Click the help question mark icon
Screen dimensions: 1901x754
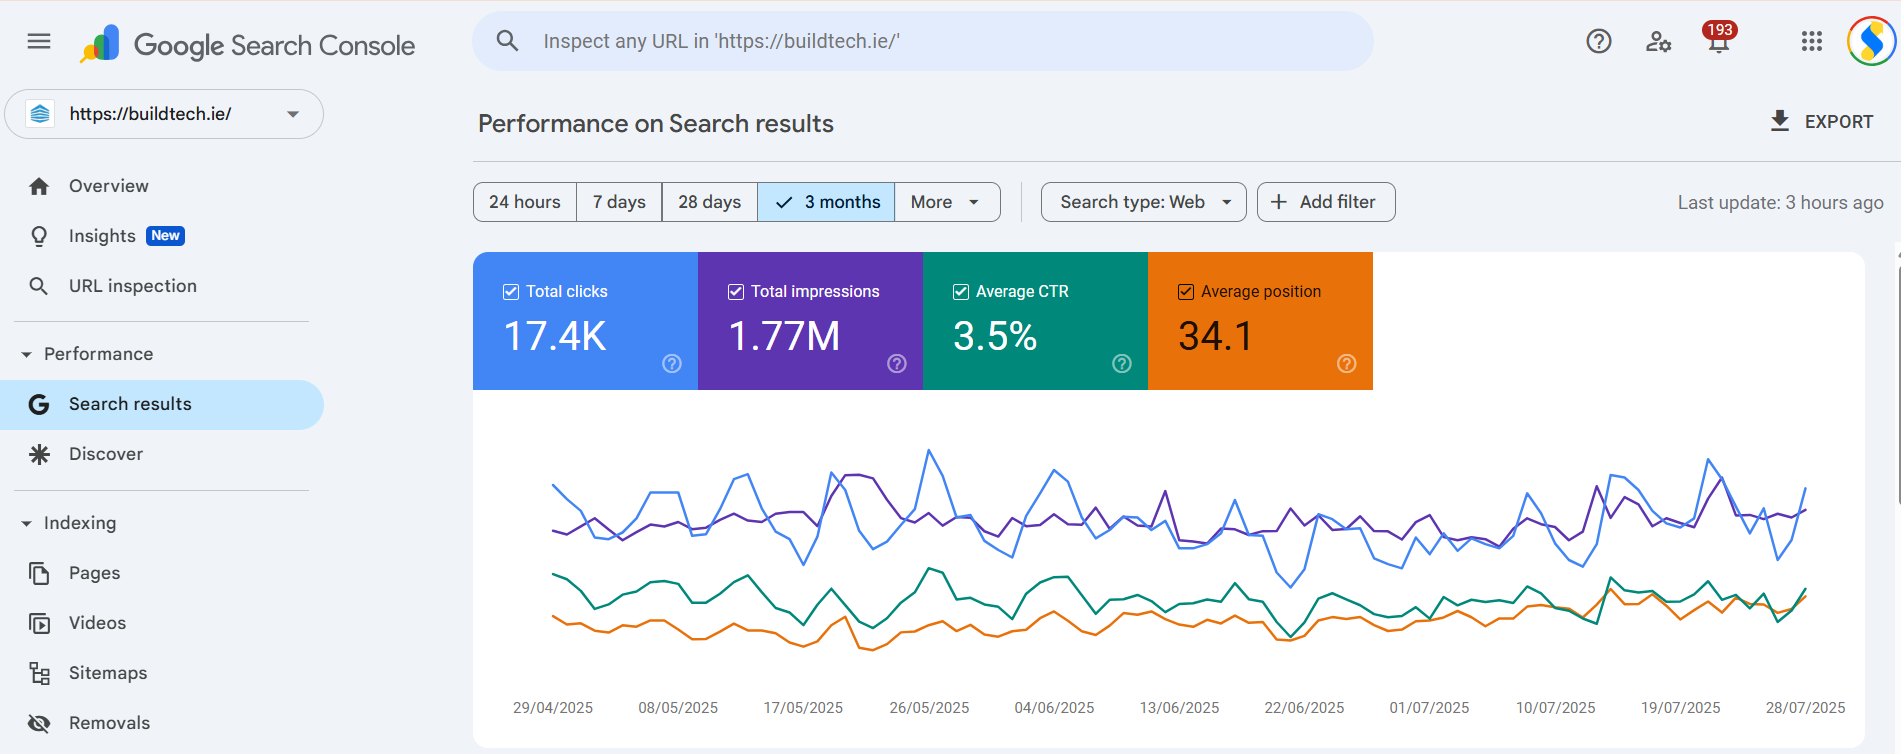click(1598, 41)
